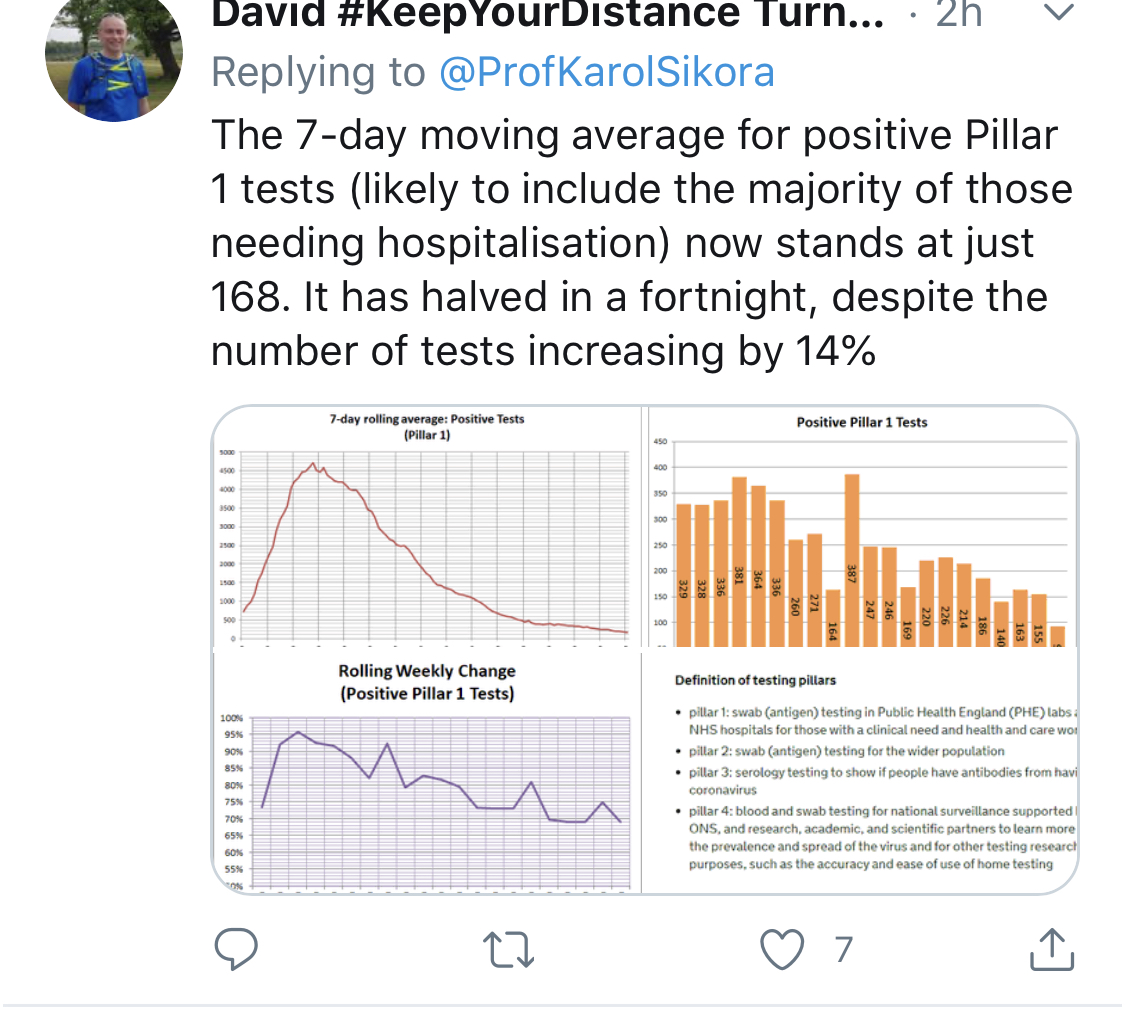Click the bar labeled 387 in the chart
This screenshot has width=1125, height=1011.
[x=852, y=560]
